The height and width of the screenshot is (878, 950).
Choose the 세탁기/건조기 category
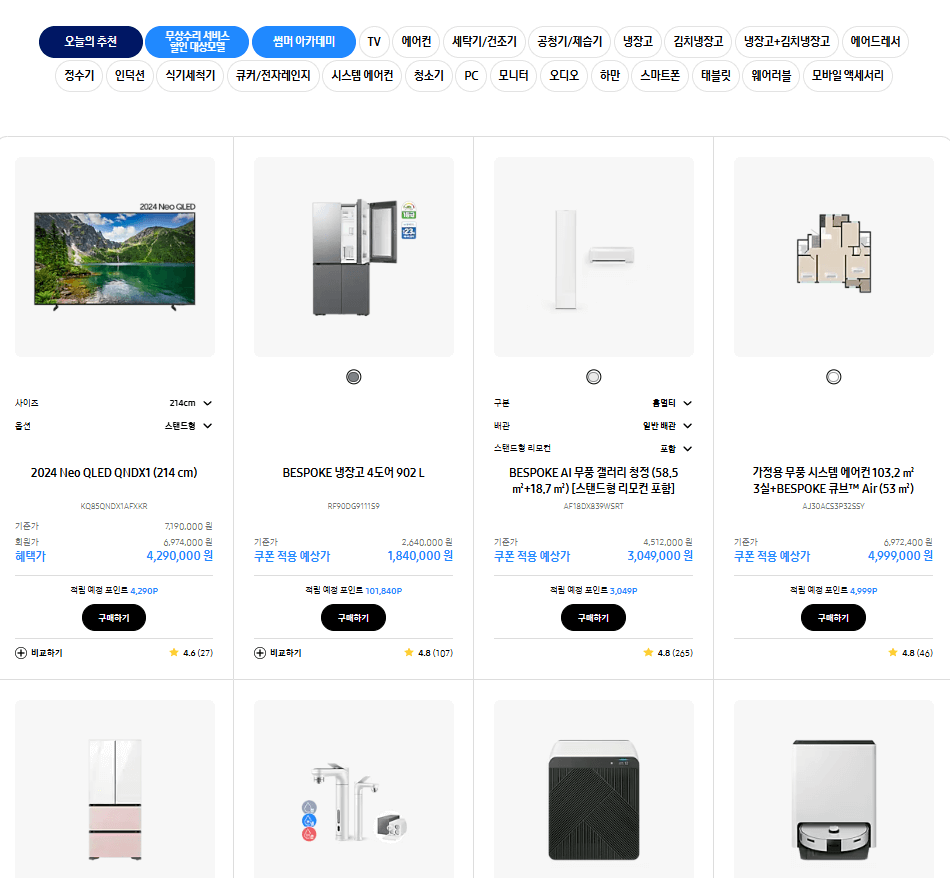point(484,42)
